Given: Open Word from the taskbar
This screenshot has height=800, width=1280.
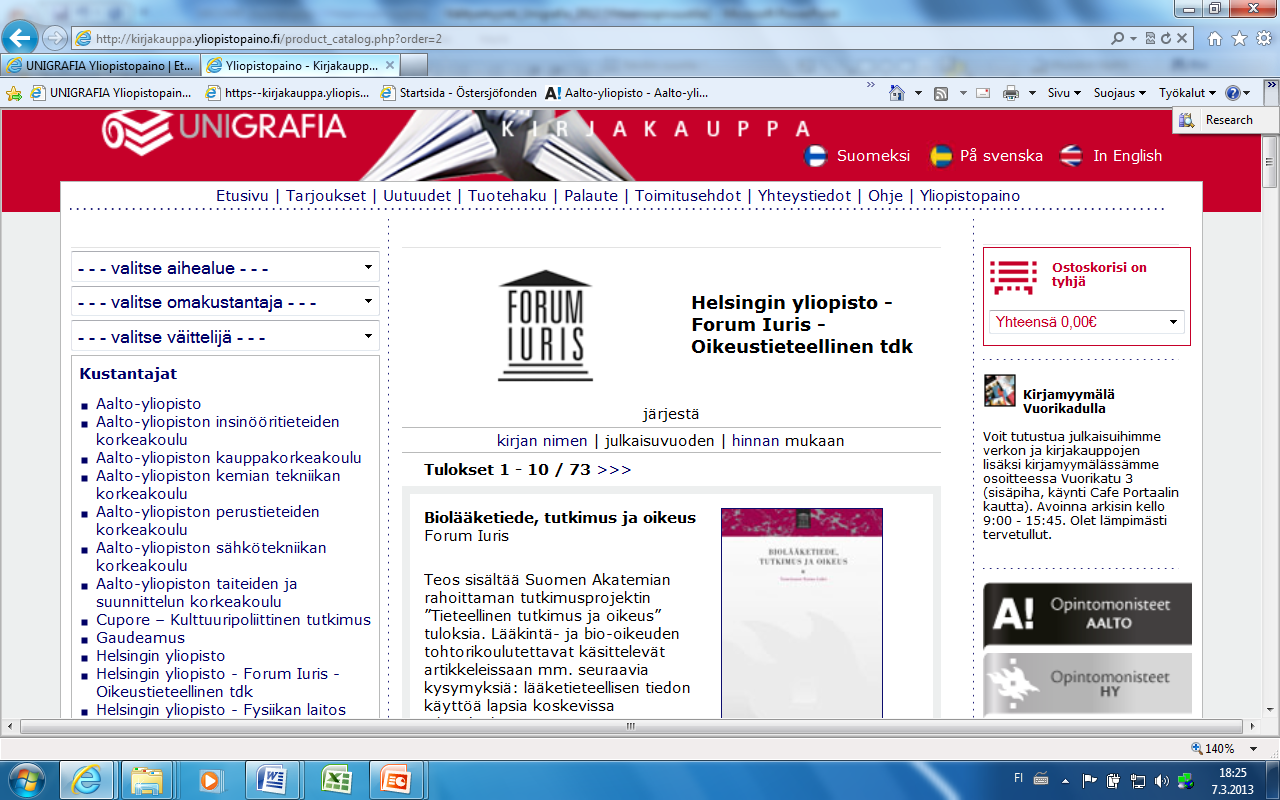Looking at the screenshot, I should point(271,779).
